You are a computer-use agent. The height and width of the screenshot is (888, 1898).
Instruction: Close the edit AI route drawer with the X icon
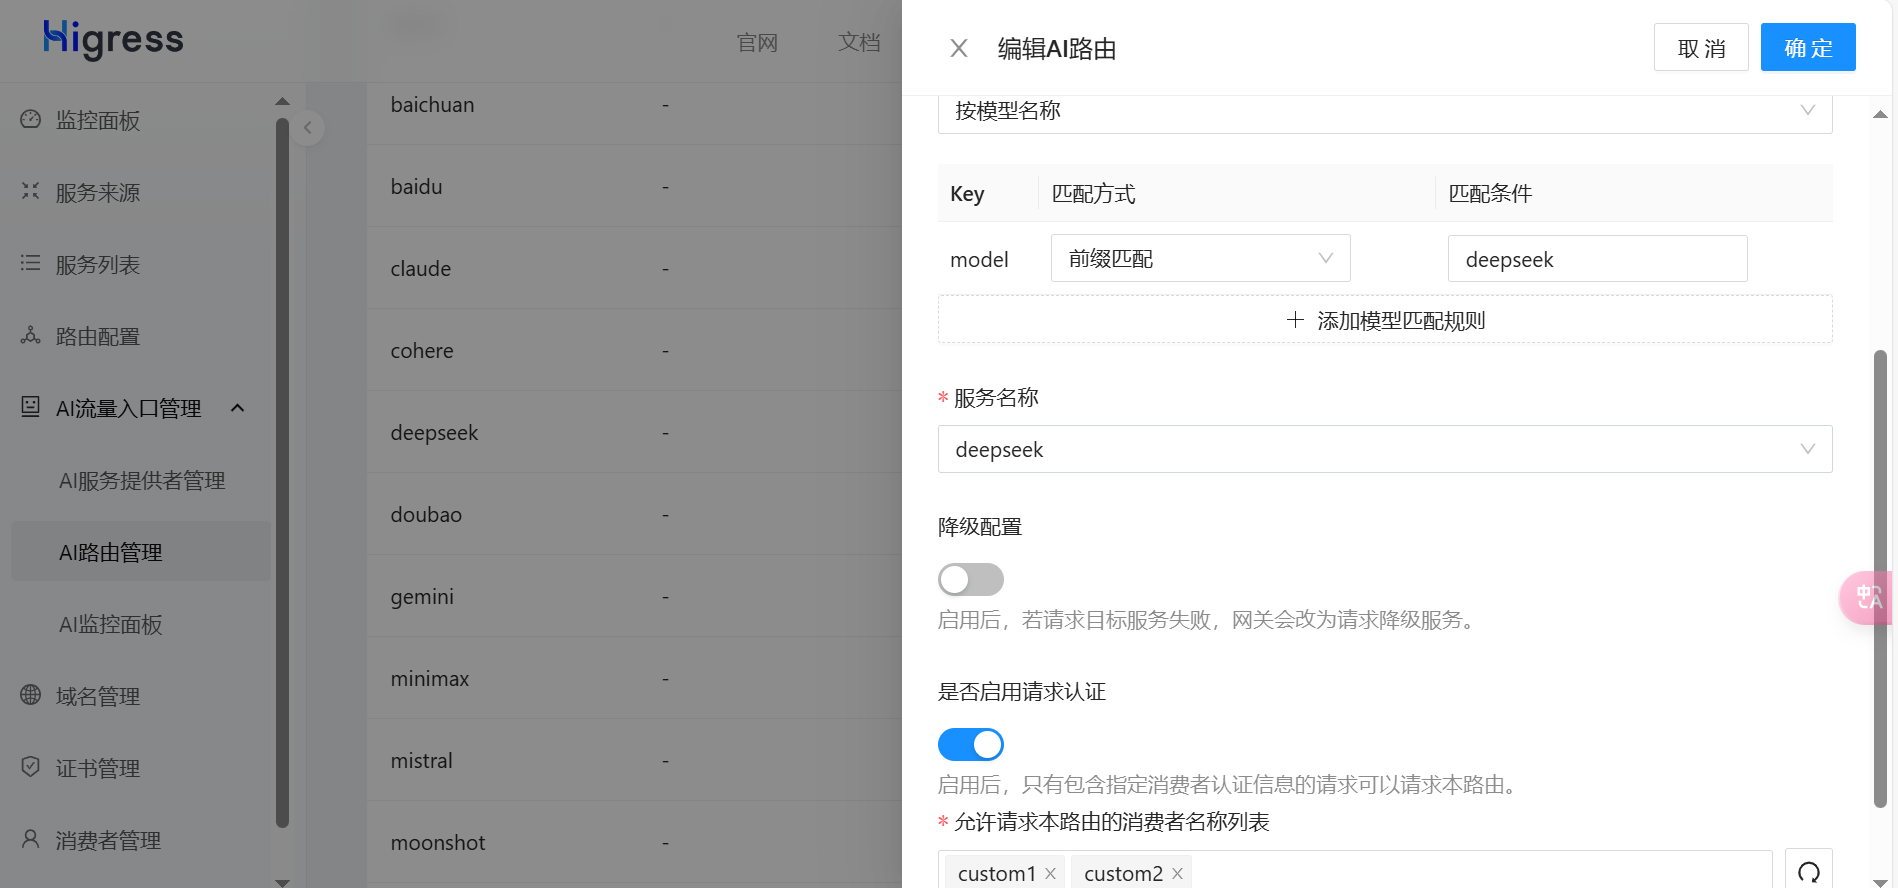click(x=958, y=48)
